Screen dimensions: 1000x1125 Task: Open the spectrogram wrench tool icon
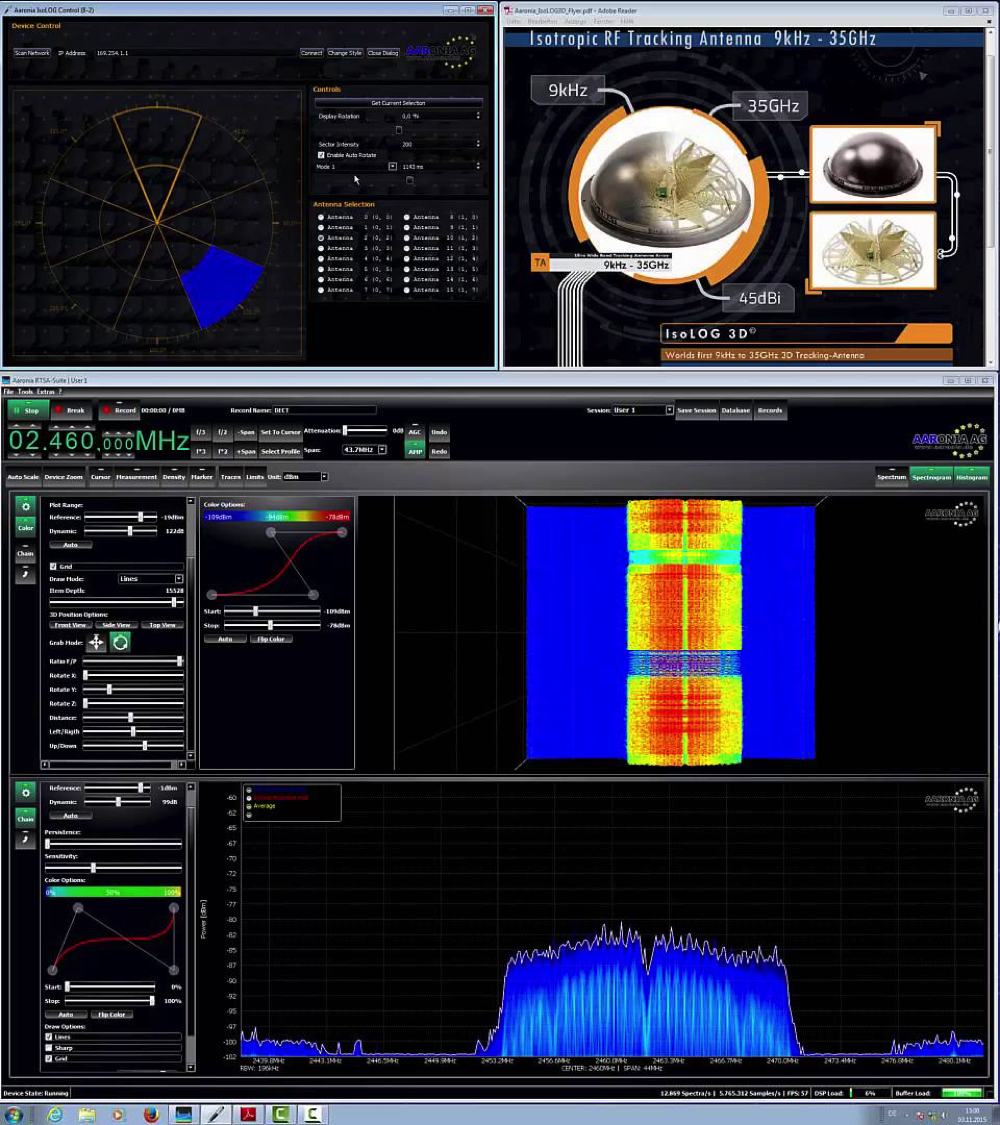tap(26, 574)
